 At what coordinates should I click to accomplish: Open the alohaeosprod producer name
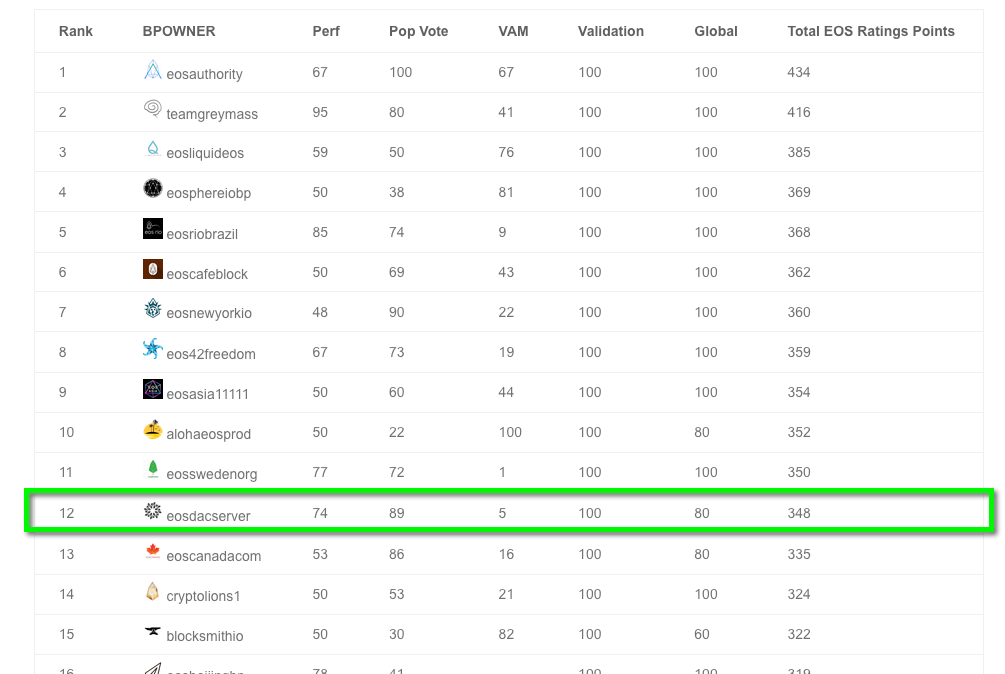coord(208,434)
